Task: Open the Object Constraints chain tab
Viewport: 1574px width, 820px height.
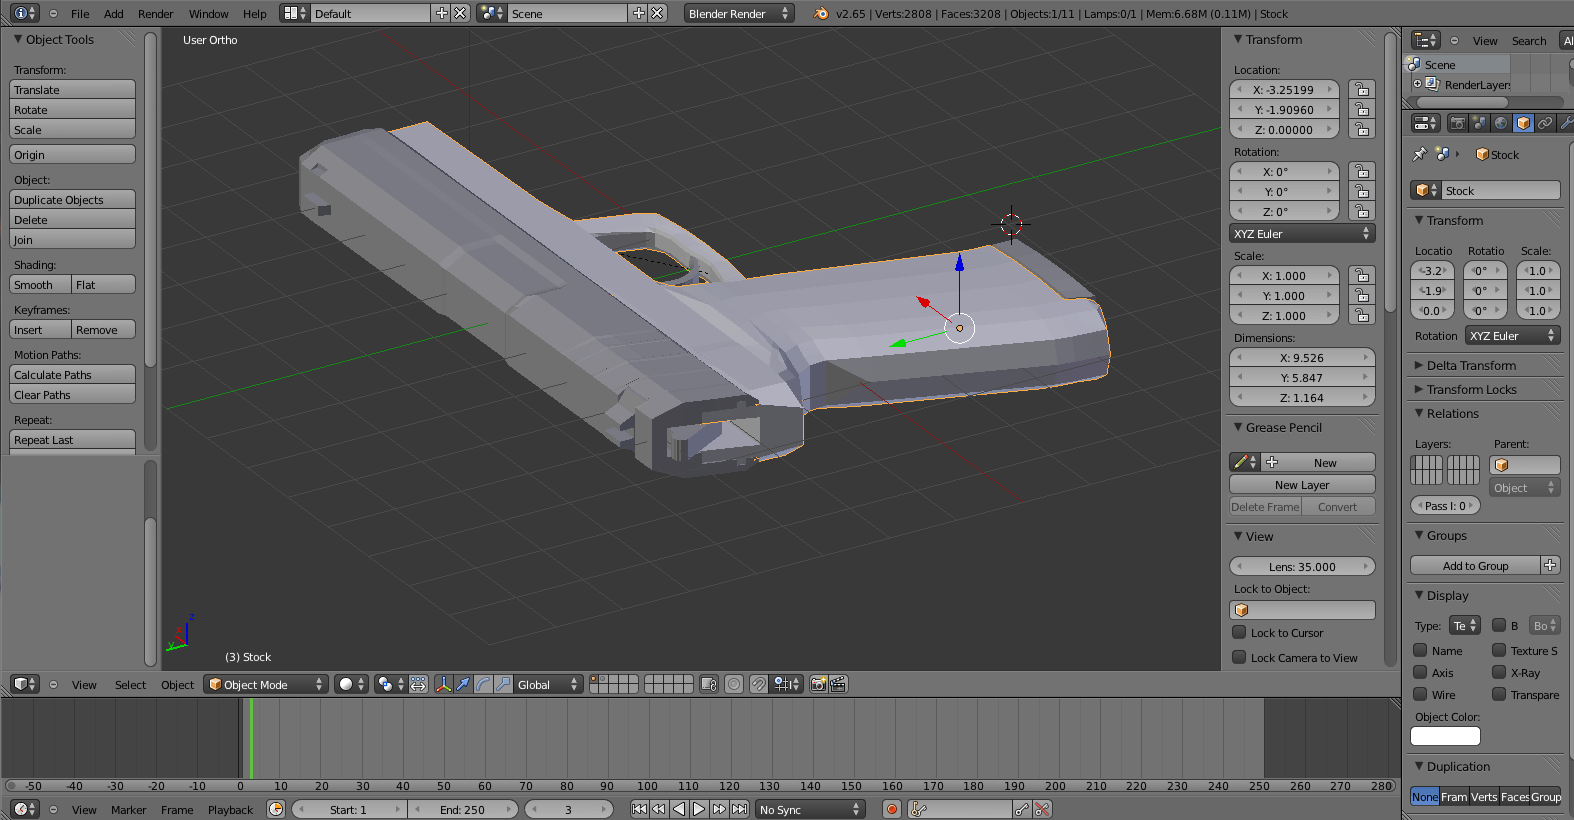Action: click(1545, 123)
